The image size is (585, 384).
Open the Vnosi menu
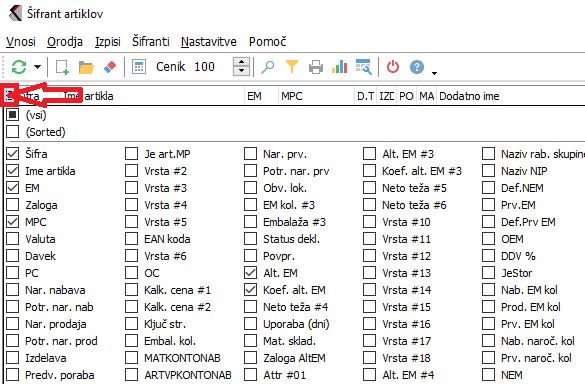click(x=21, y=41)
